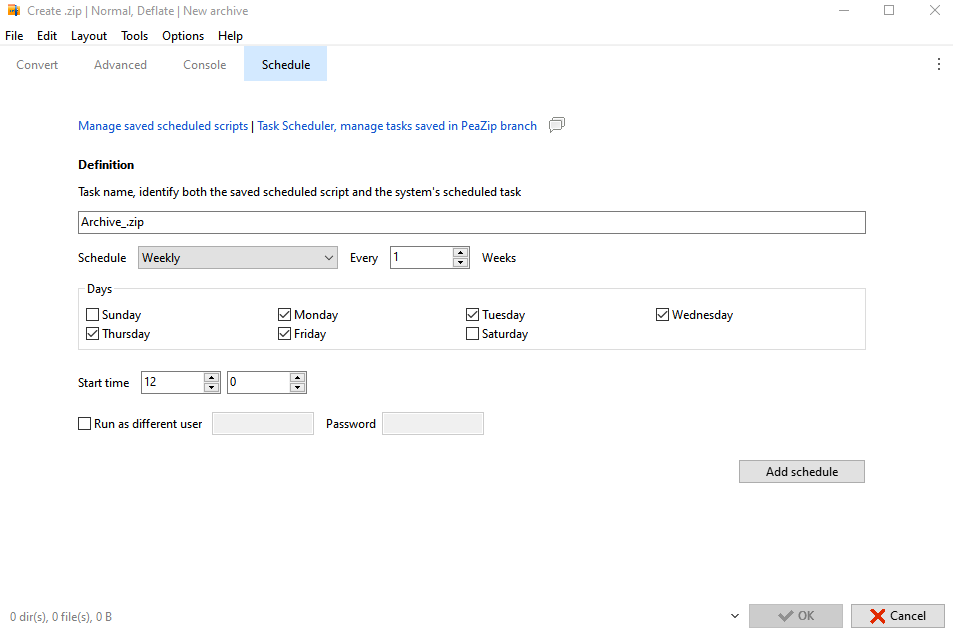Decrease the Start time hour value

click(211, 387)
